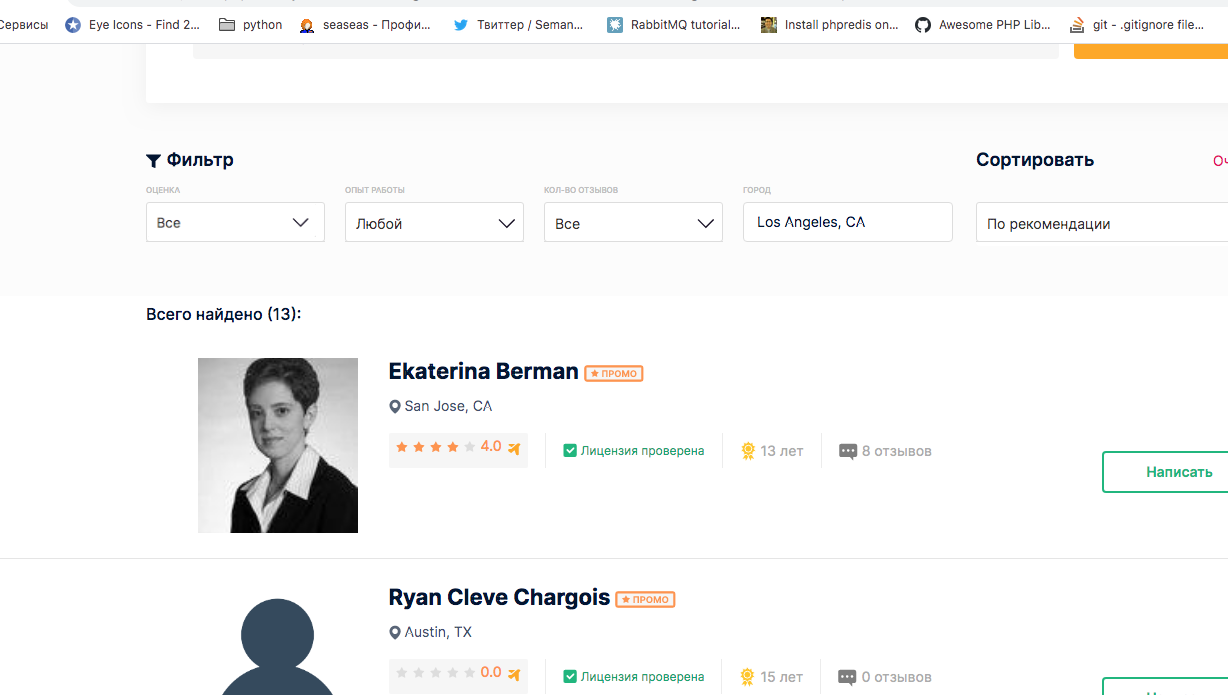The width and height of the screenshot is (1228, 695).
Task: Open Ryan Cleve Chargois profile name link
Action: [x=499, y=598]
